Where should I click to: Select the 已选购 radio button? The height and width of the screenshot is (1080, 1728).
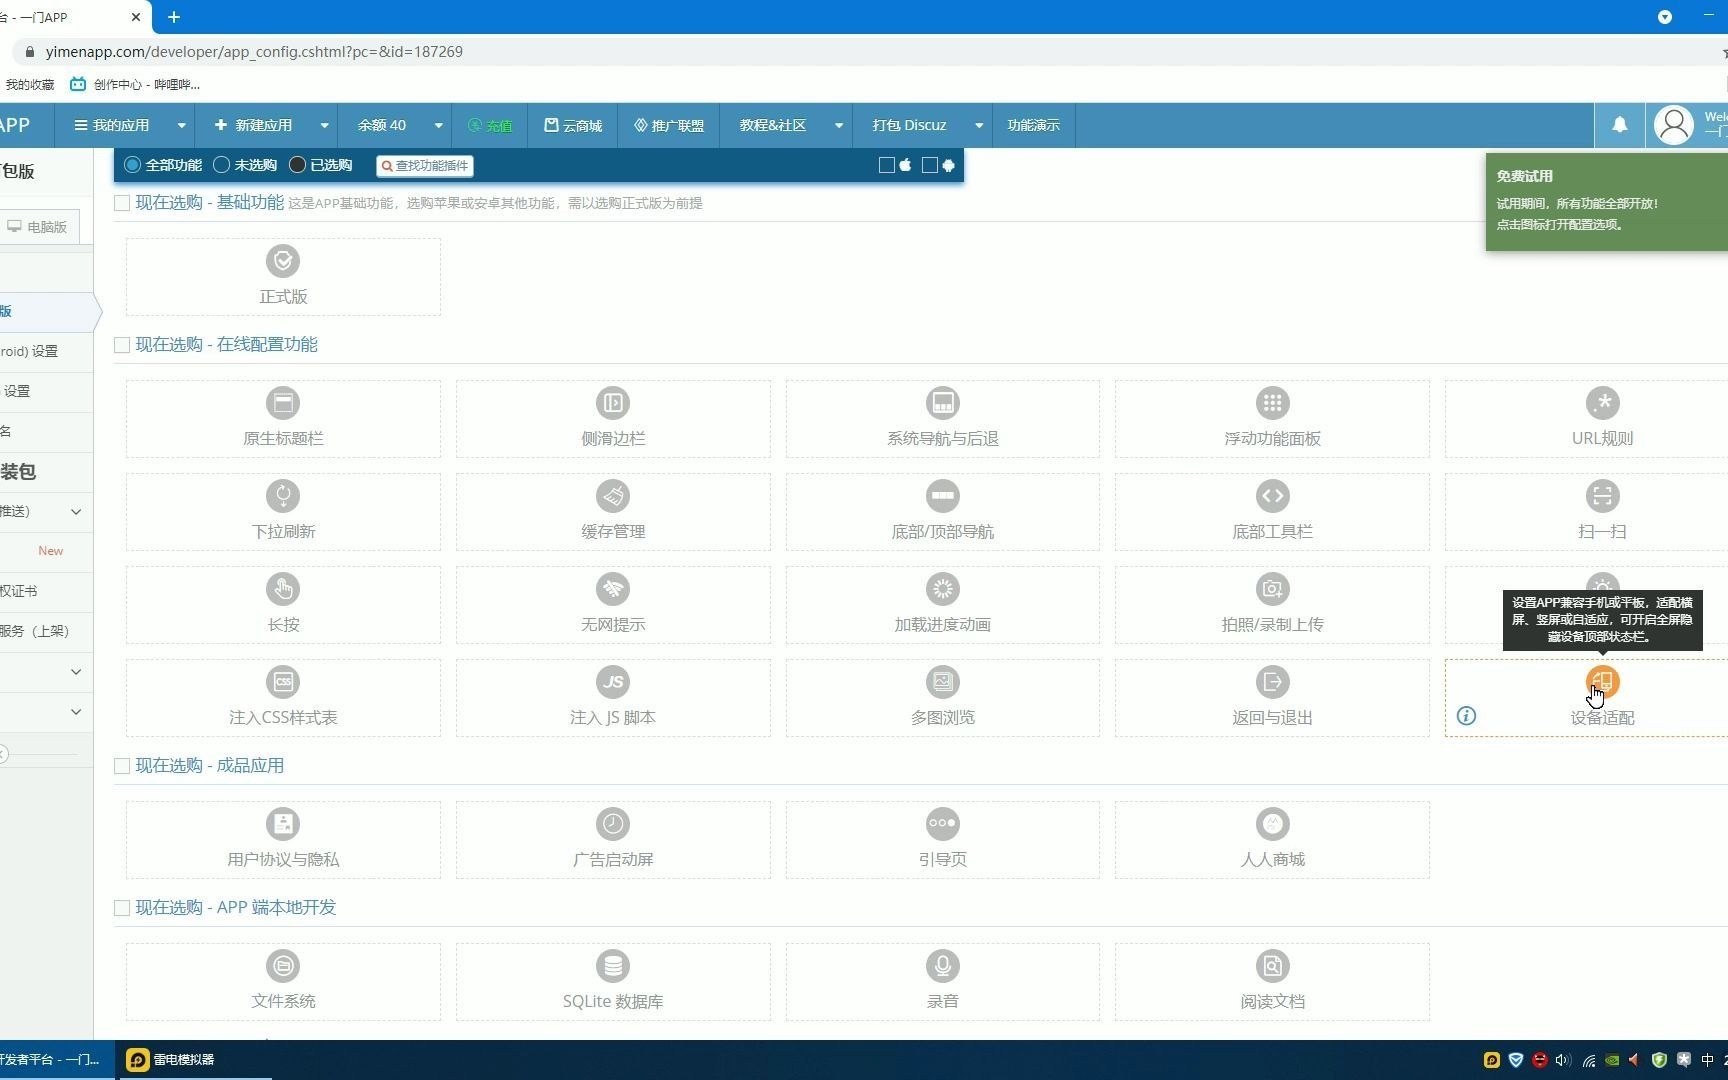pyautogui.click(x=297, y=165)
